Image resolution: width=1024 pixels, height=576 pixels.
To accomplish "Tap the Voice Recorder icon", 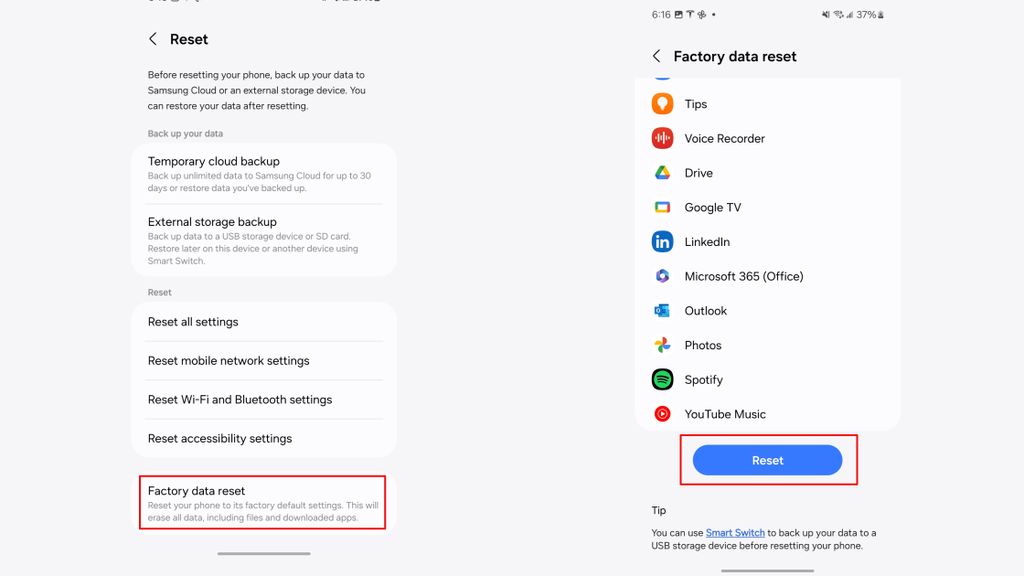I will (662, 138).
